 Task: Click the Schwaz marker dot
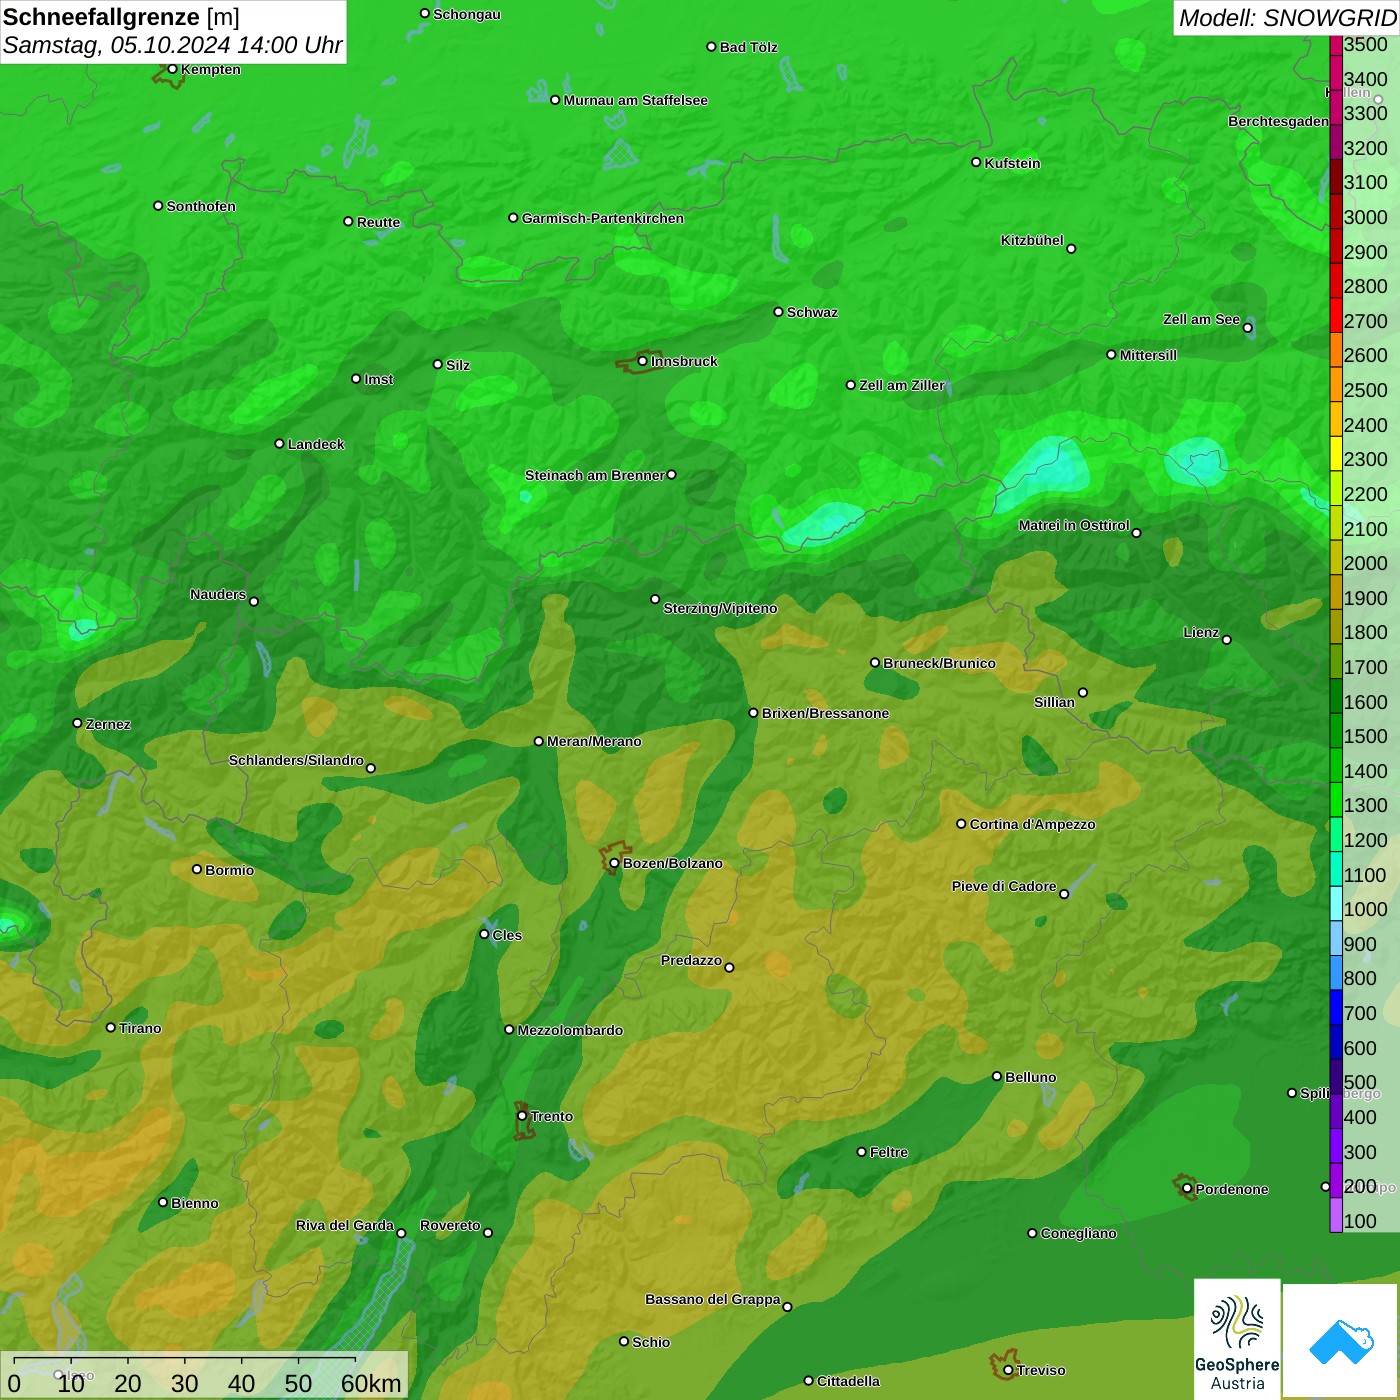pos(778,311)
